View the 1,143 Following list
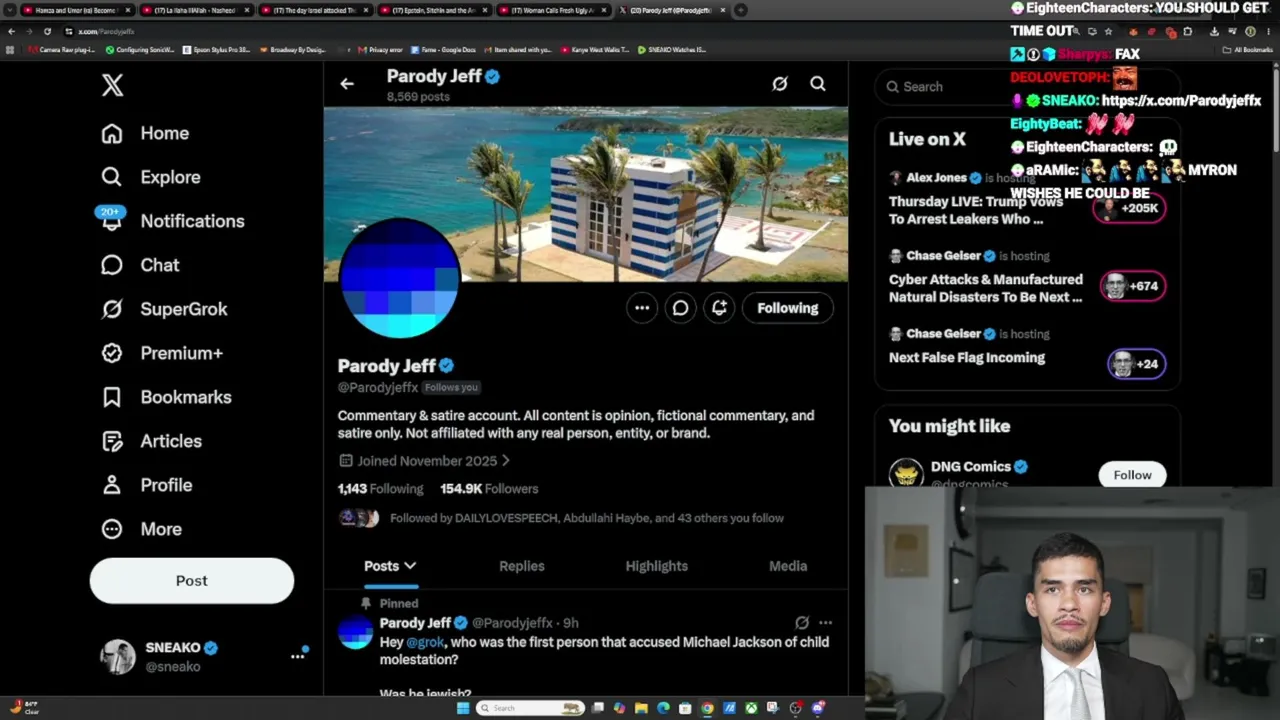 coord(380,489)
